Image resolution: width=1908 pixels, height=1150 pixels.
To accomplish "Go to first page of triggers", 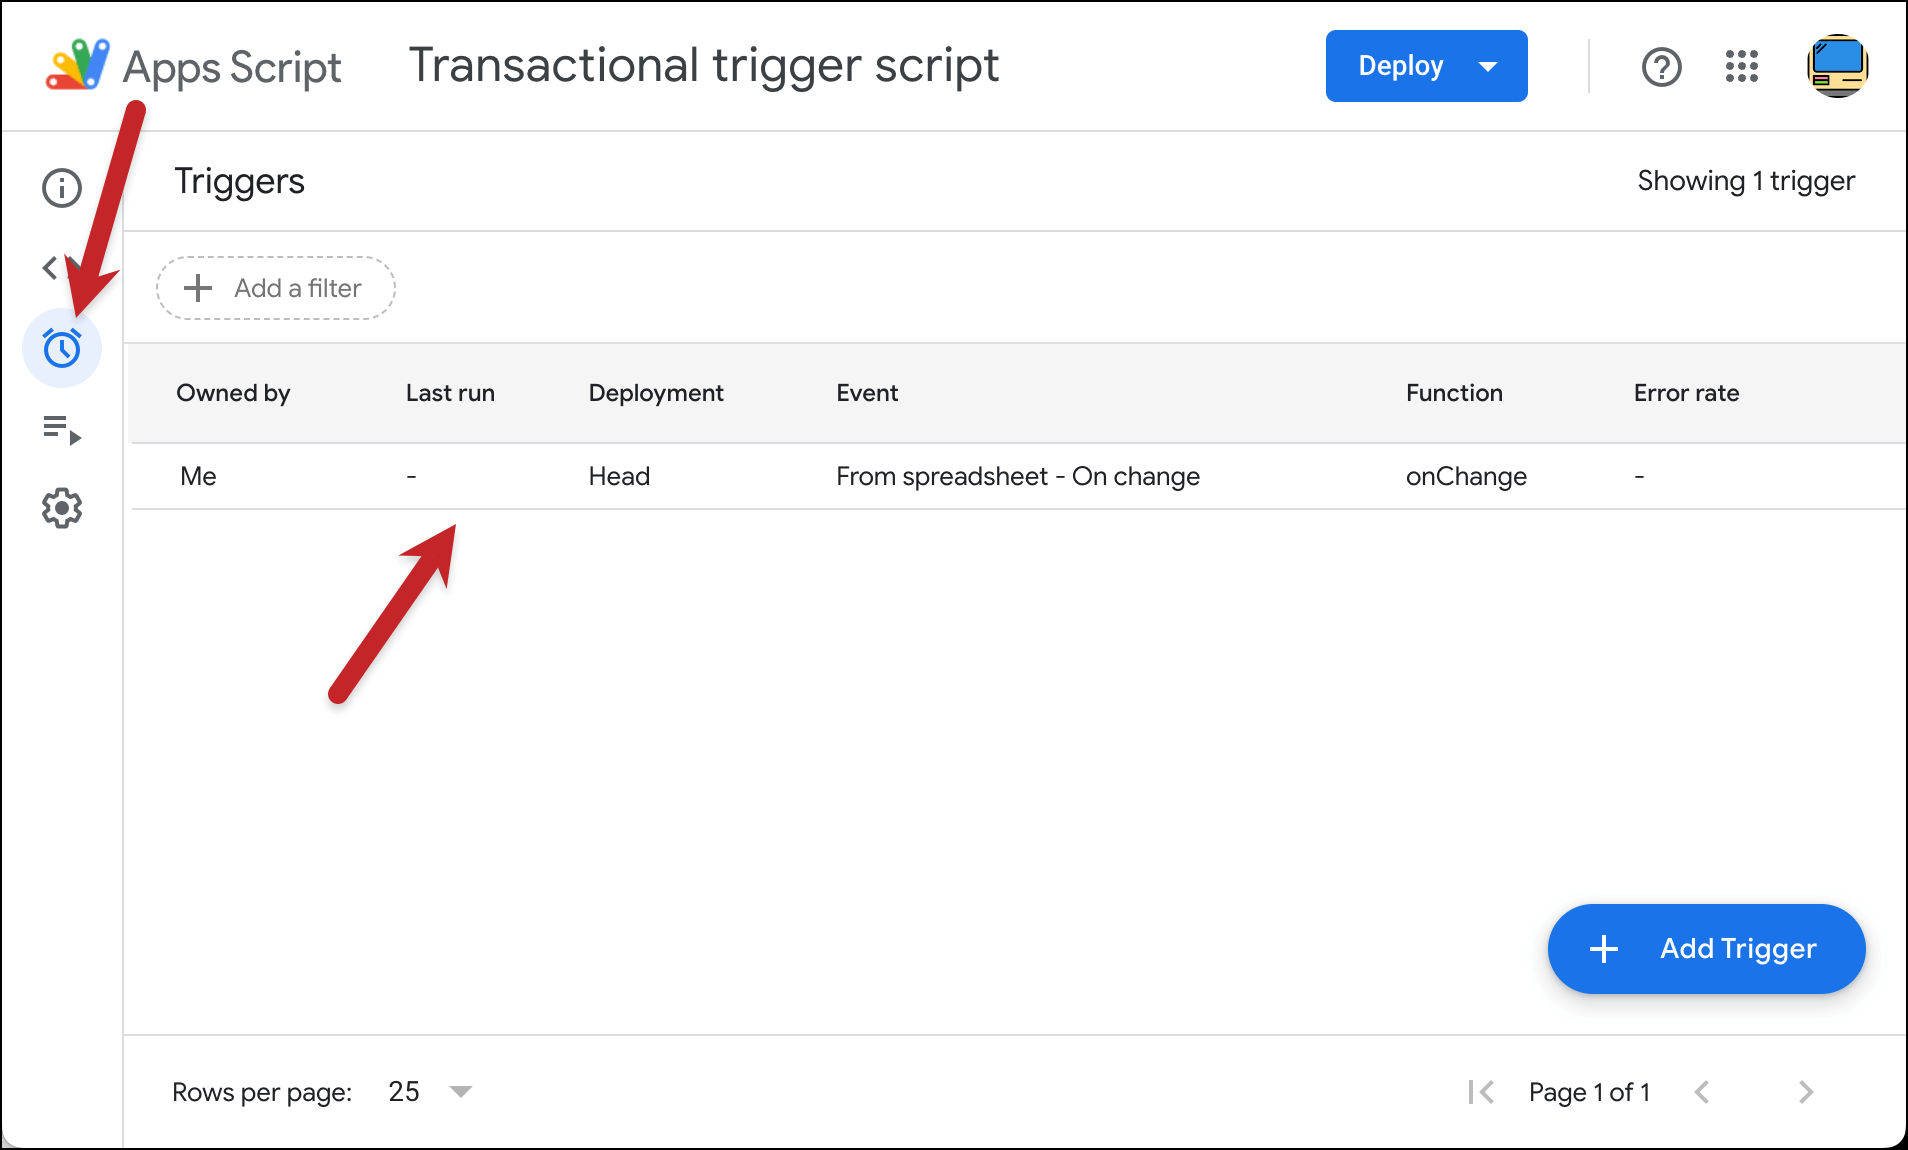I will 1481,1092.
